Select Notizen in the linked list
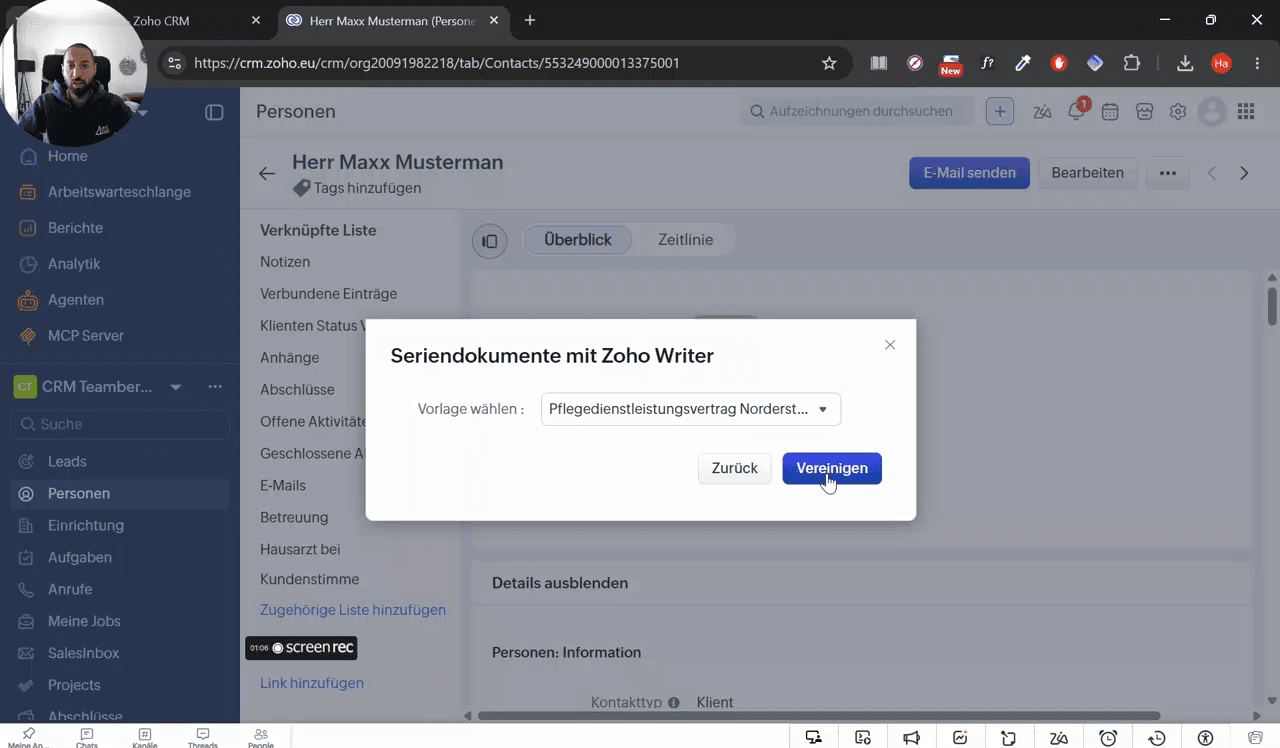Screen dimensions: 1280x748 (285, 262)
